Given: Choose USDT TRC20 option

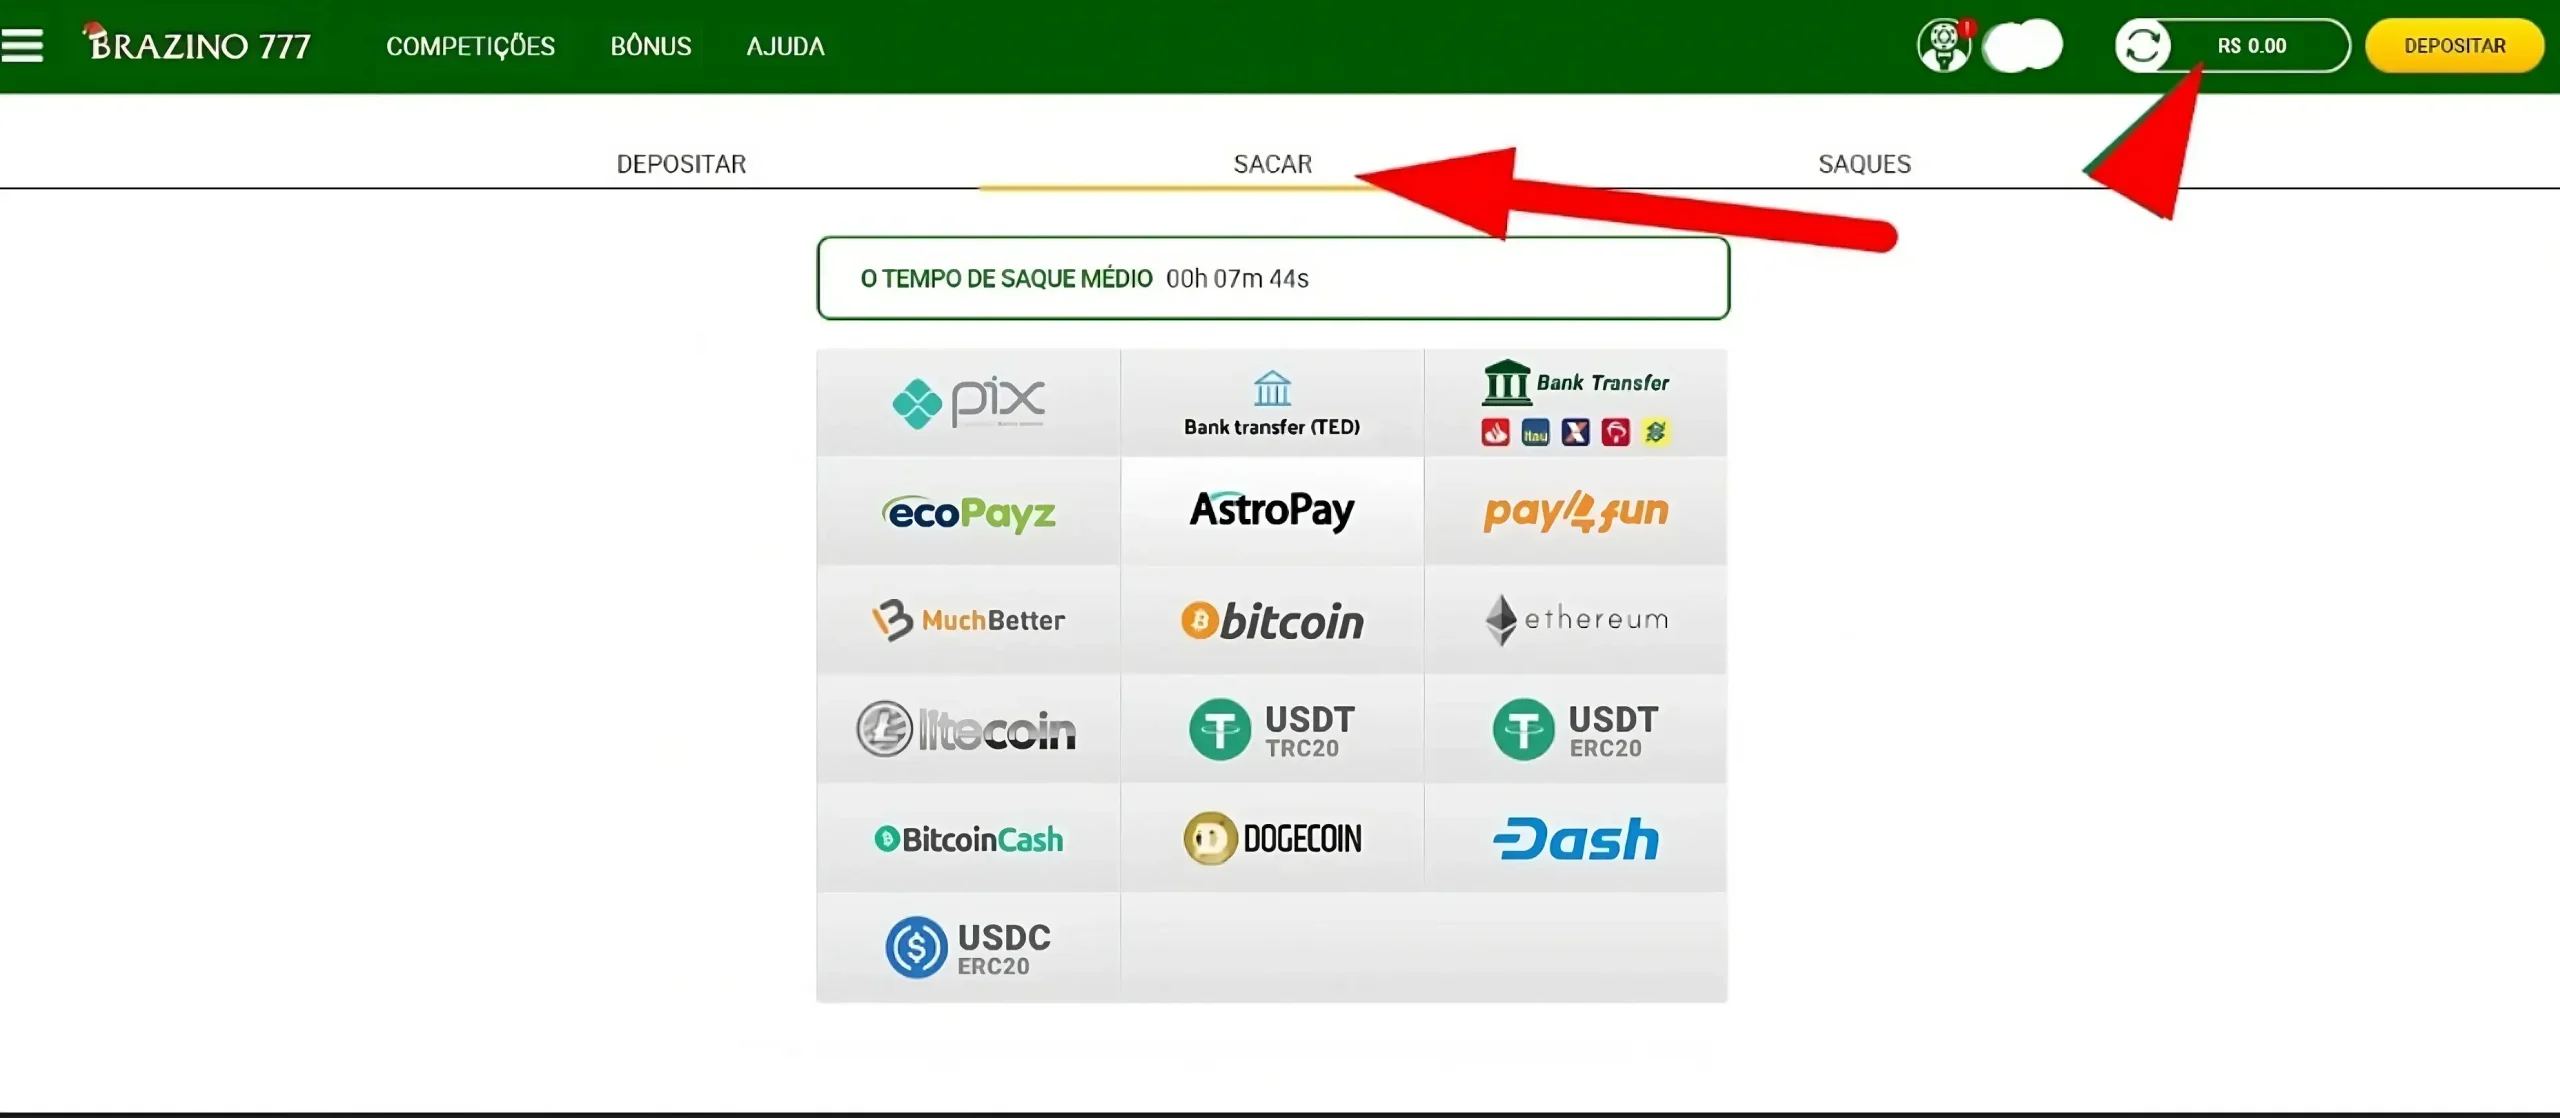Looking at the screenshot, I should [x=1272, y=729].
